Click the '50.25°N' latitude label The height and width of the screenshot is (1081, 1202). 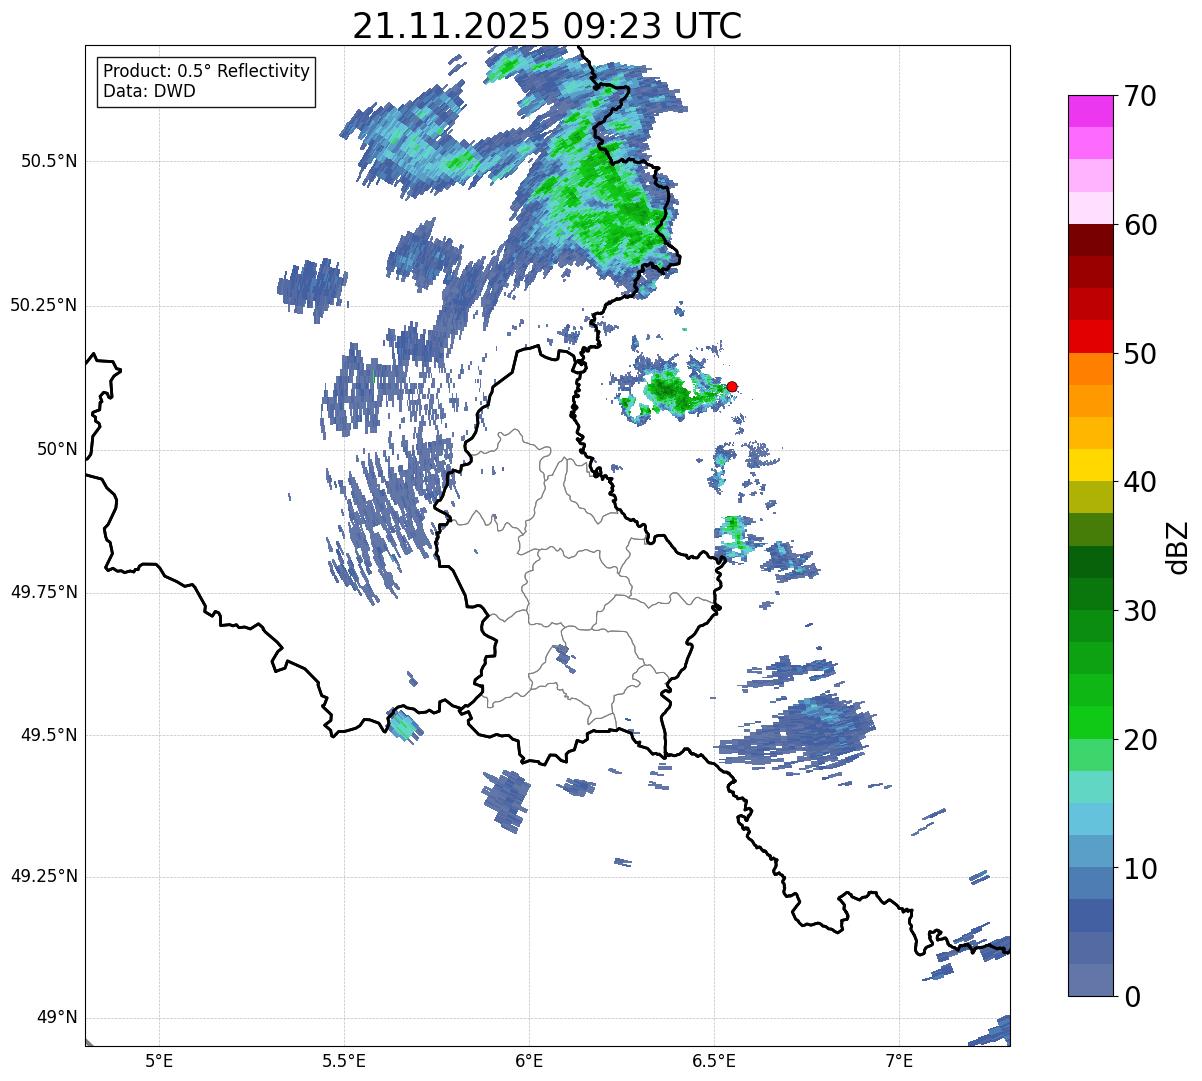pos(44,305)
